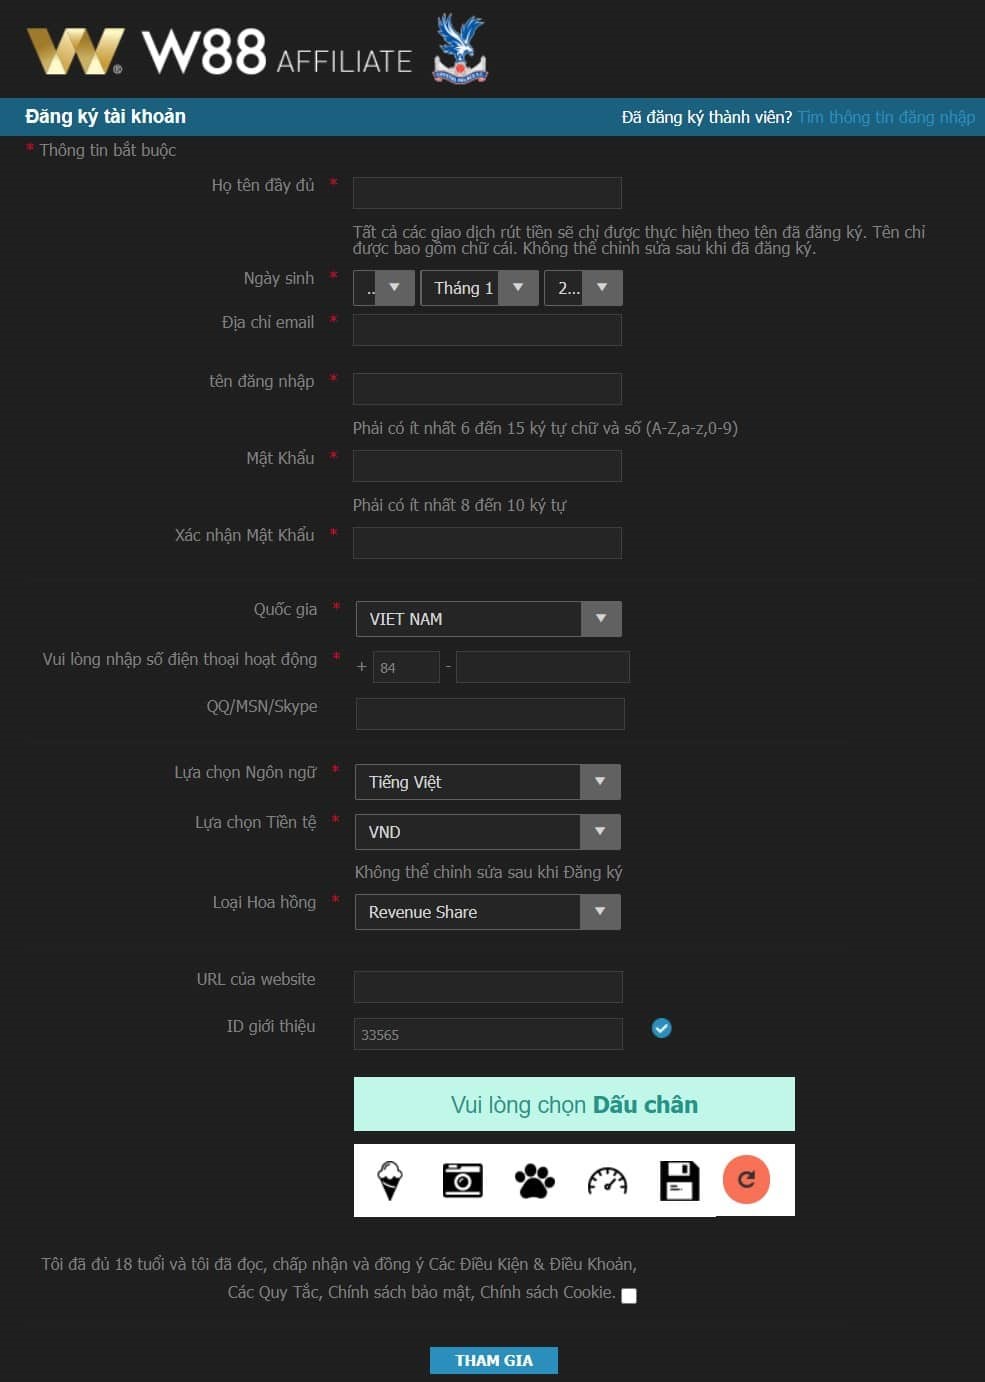Focus the Họ tên đầy đủ input

tap(487, 193)
